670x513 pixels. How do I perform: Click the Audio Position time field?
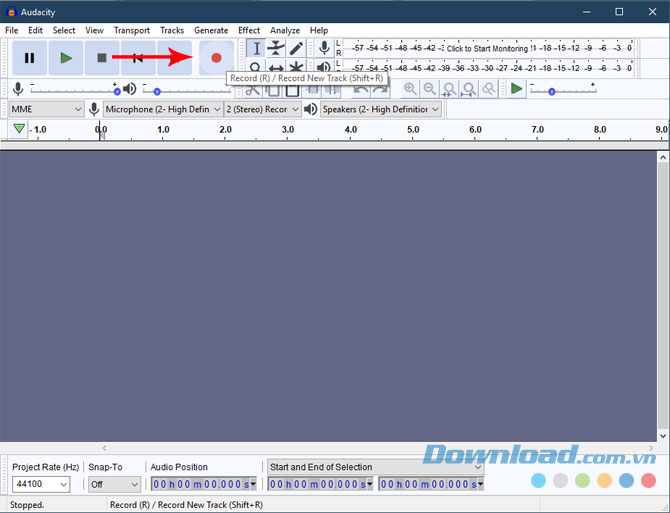(x=200, y=484)
